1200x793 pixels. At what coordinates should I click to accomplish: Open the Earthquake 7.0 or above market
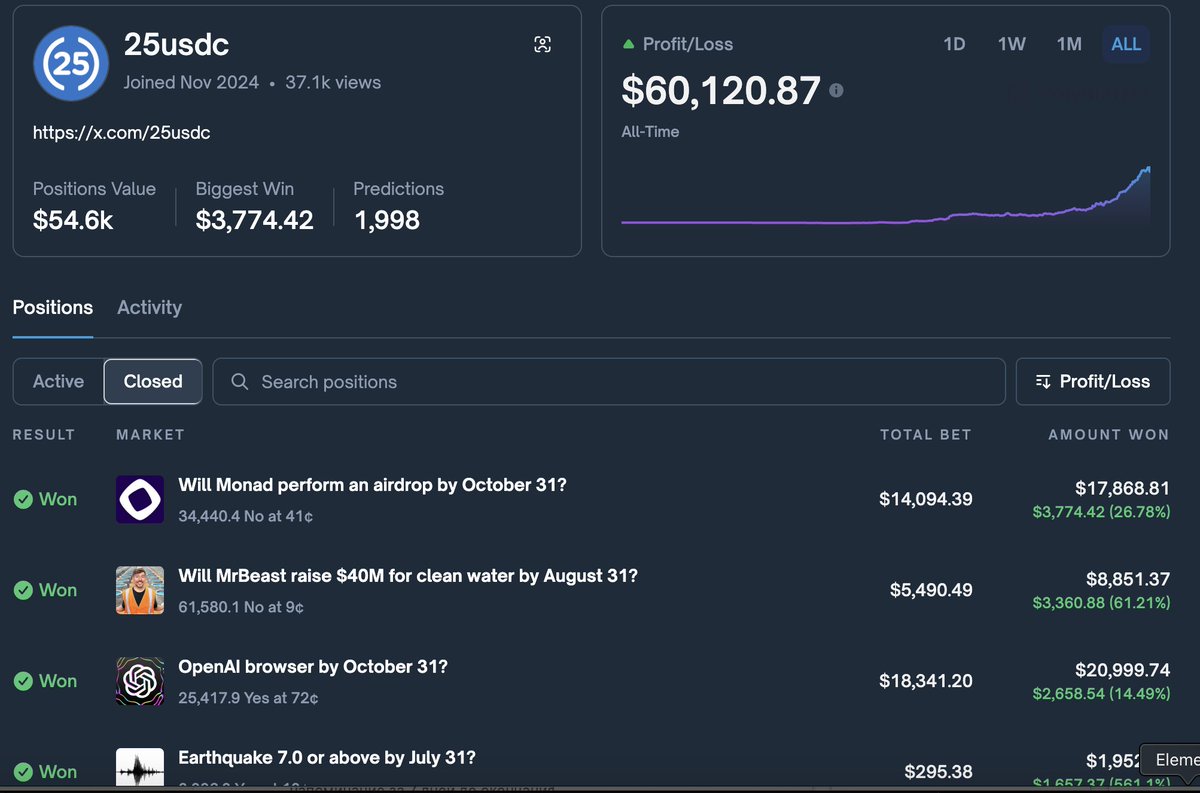(x=327, y=758)
